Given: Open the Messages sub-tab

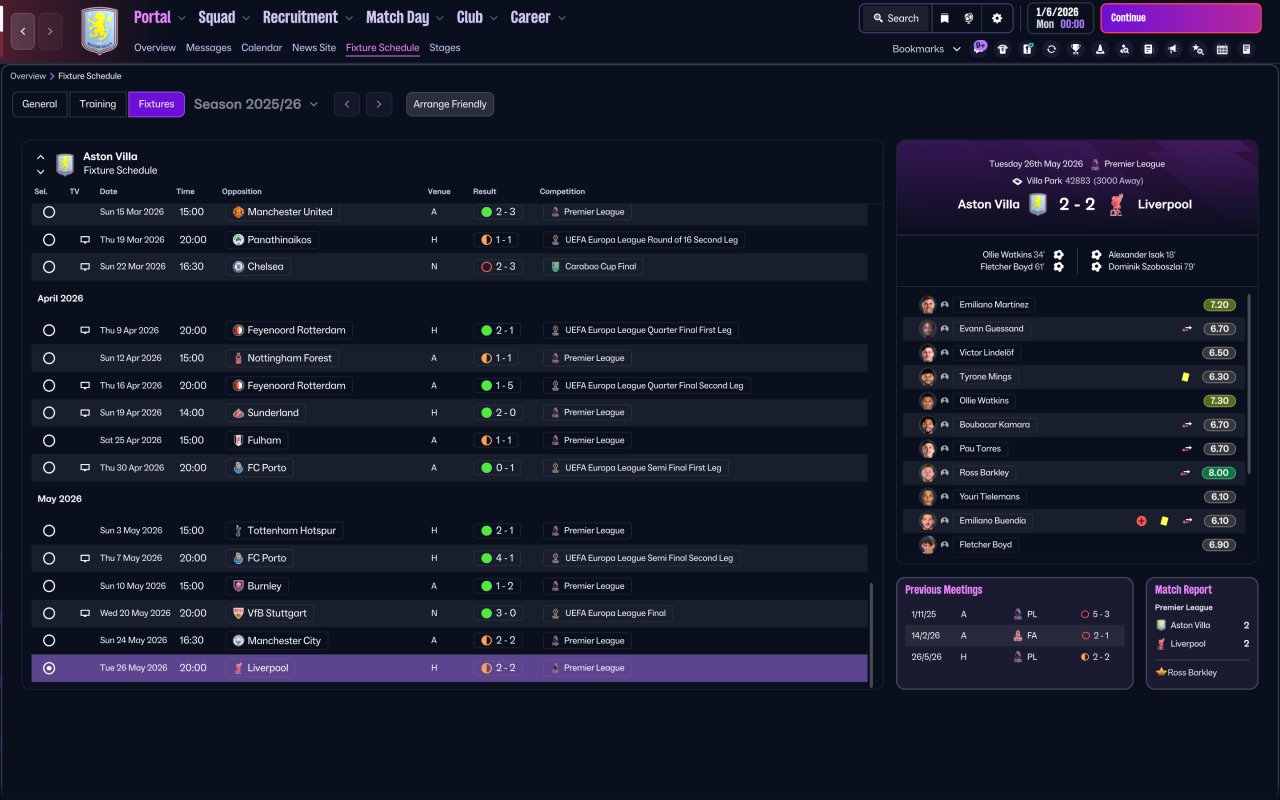Looking at the screenshot, I should [208, 48].
